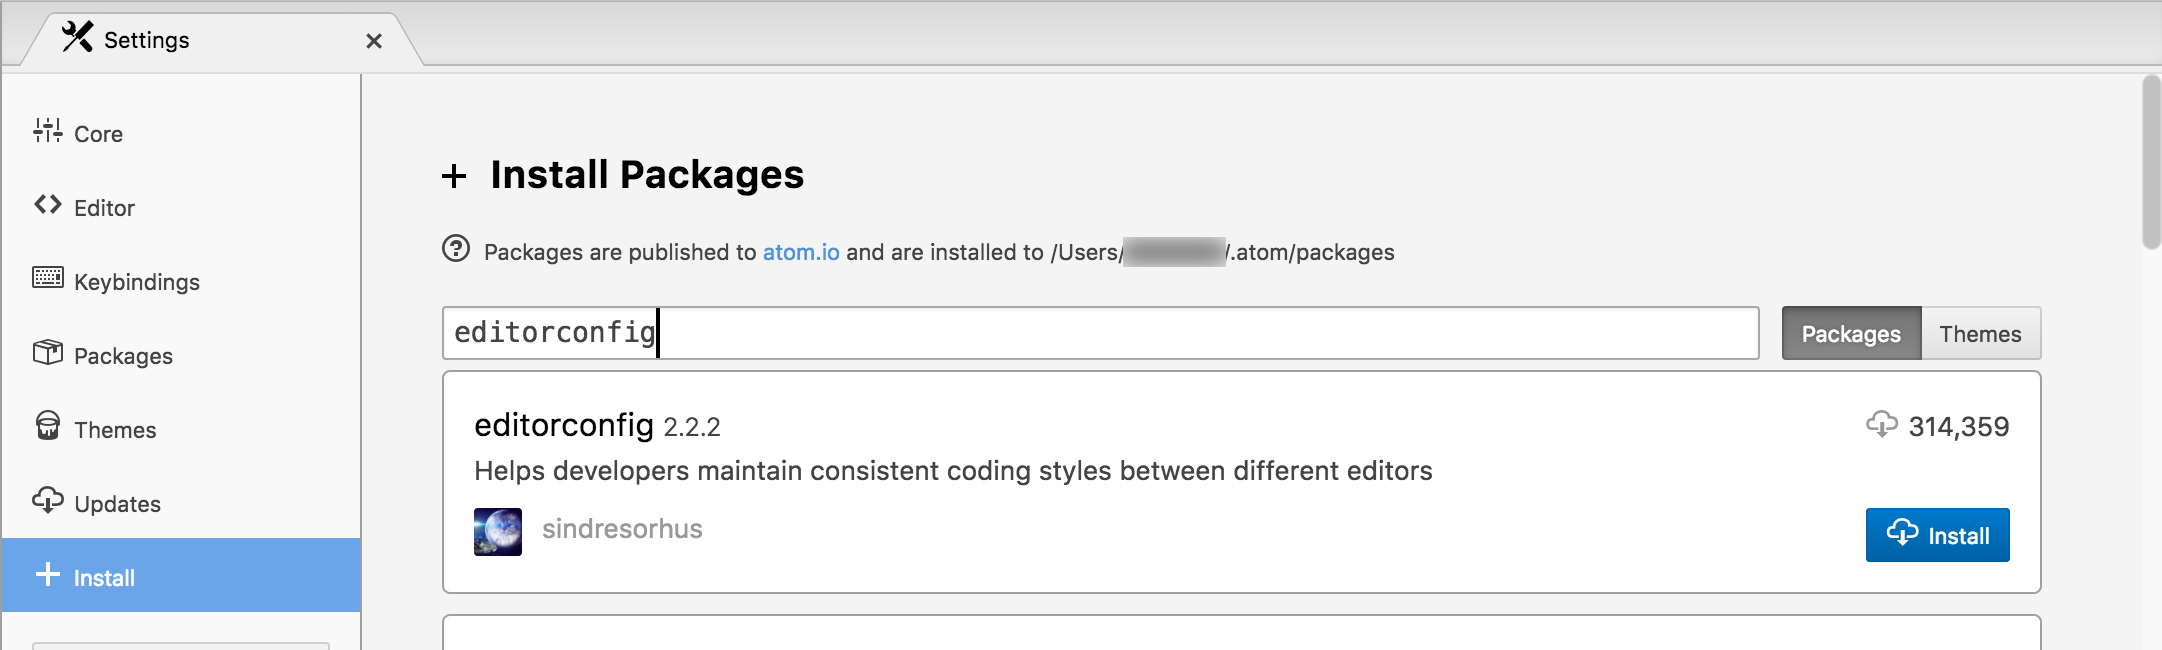
Task: Open the sindresorhus author profile link
Action: [622, 529]
